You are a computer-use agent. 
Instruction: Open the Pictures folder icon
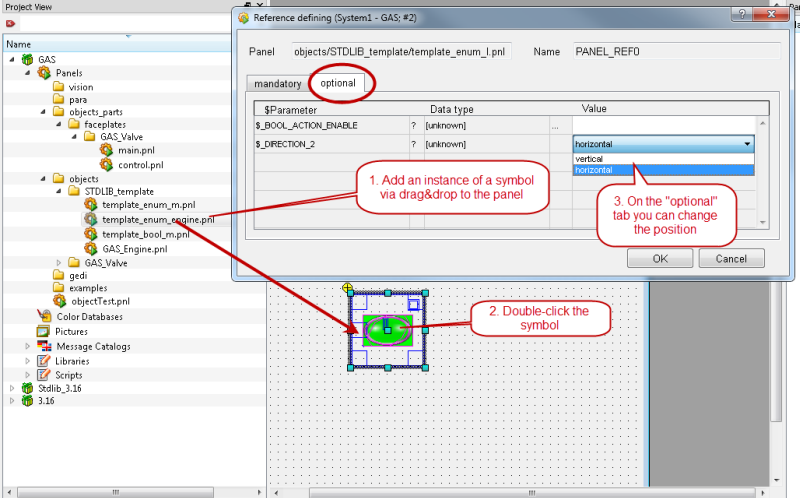(x=43, y=331)
